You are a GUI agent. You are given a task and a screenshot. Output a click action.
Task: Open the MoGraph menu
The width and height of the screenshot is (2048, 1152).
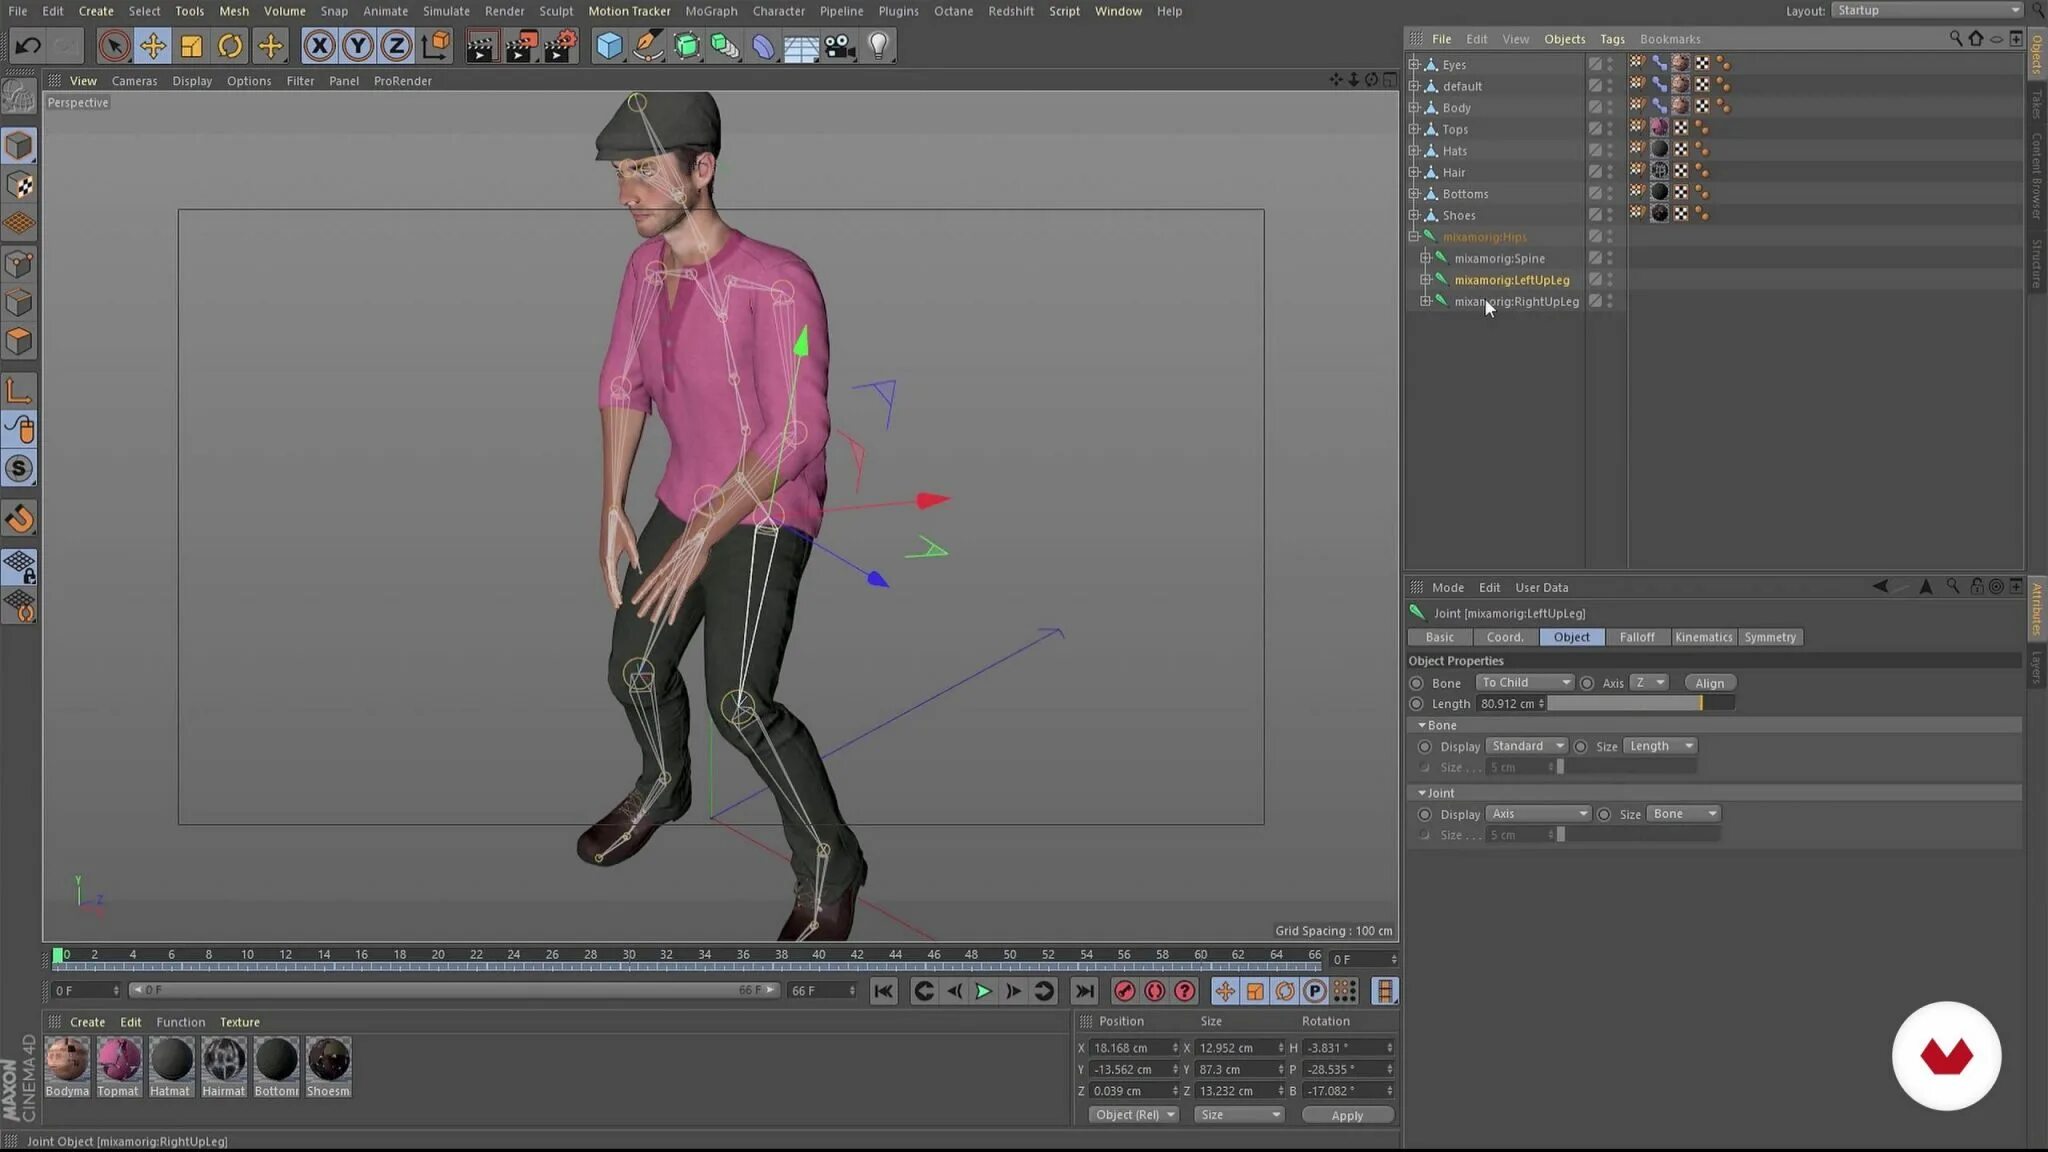pyautogui.click(x=712, y=11)
